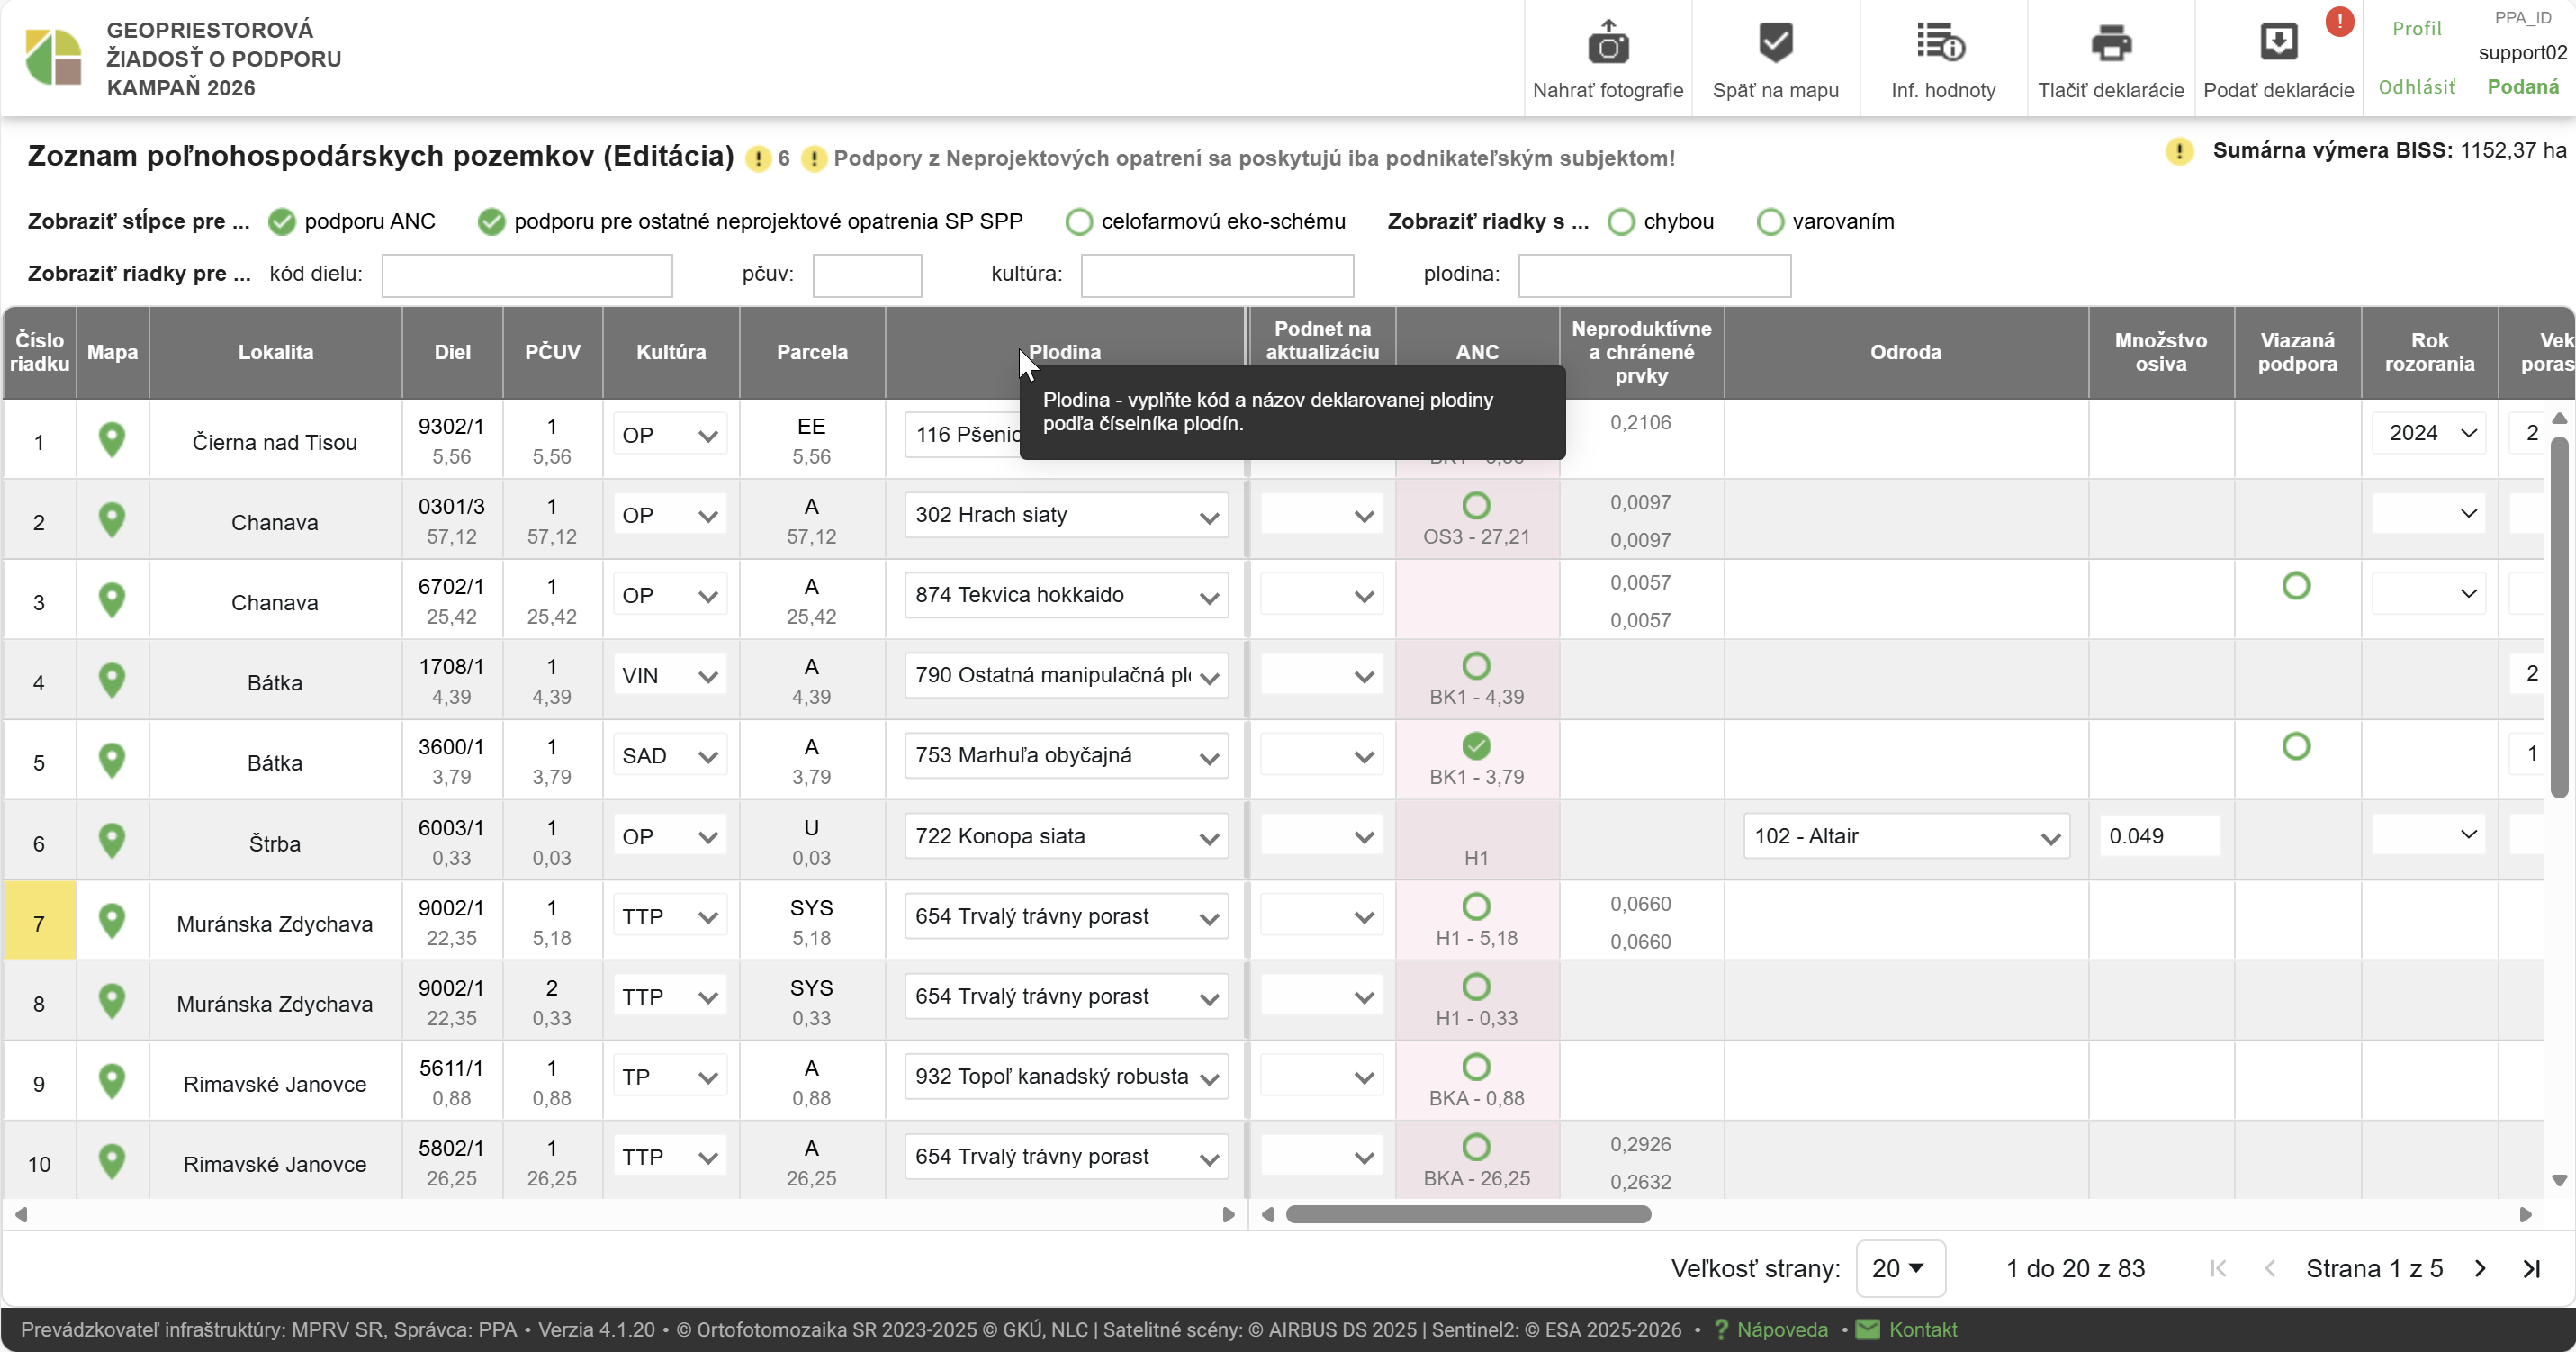Image resolution: width=2576 pixels, height=1352 pixels.
Task: Click map pin for Čierna nad Tisou
Action: [x=112, y=440]
